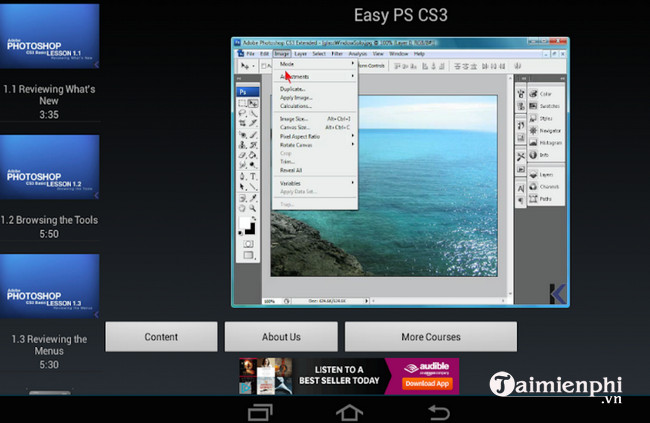This screenshot has width=650, height=423.
Task: Open status bar document info arrow
Action: (366, 301)
